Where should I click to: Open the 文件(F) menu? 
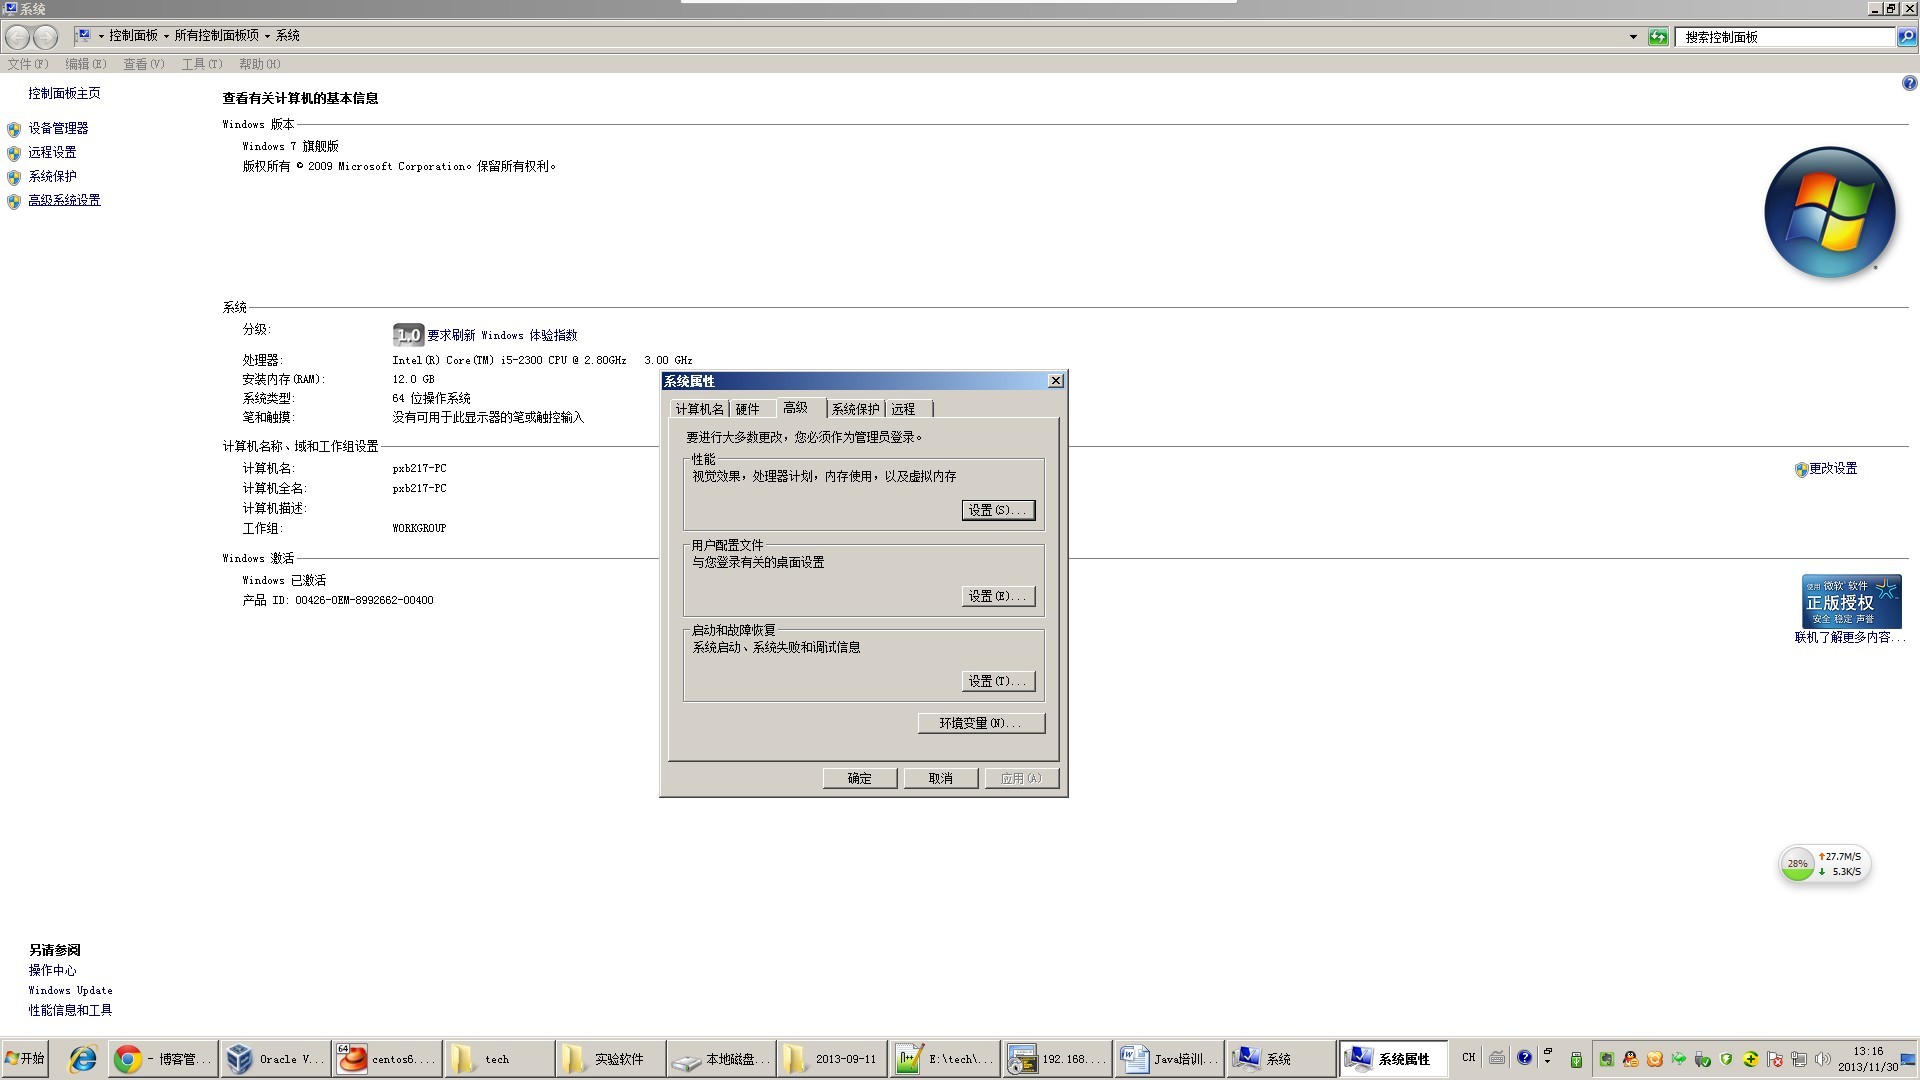28,64
